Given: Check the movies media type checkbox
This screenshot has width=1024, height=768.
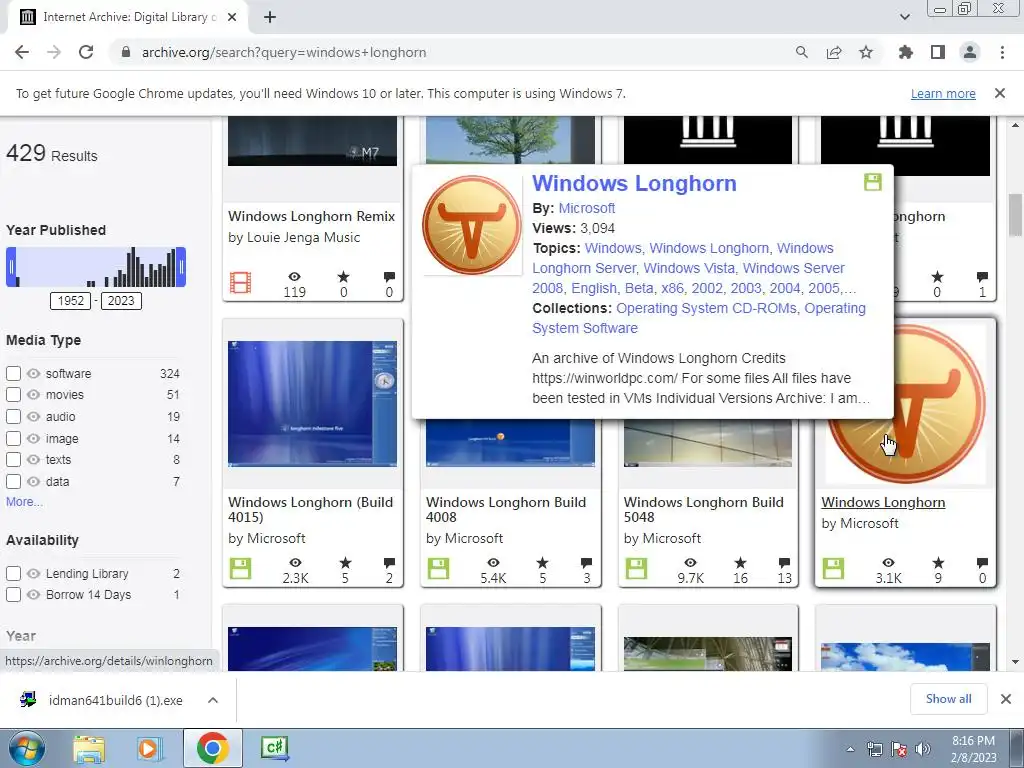Looking at the screenshot, I should click(x=13, y=394).
